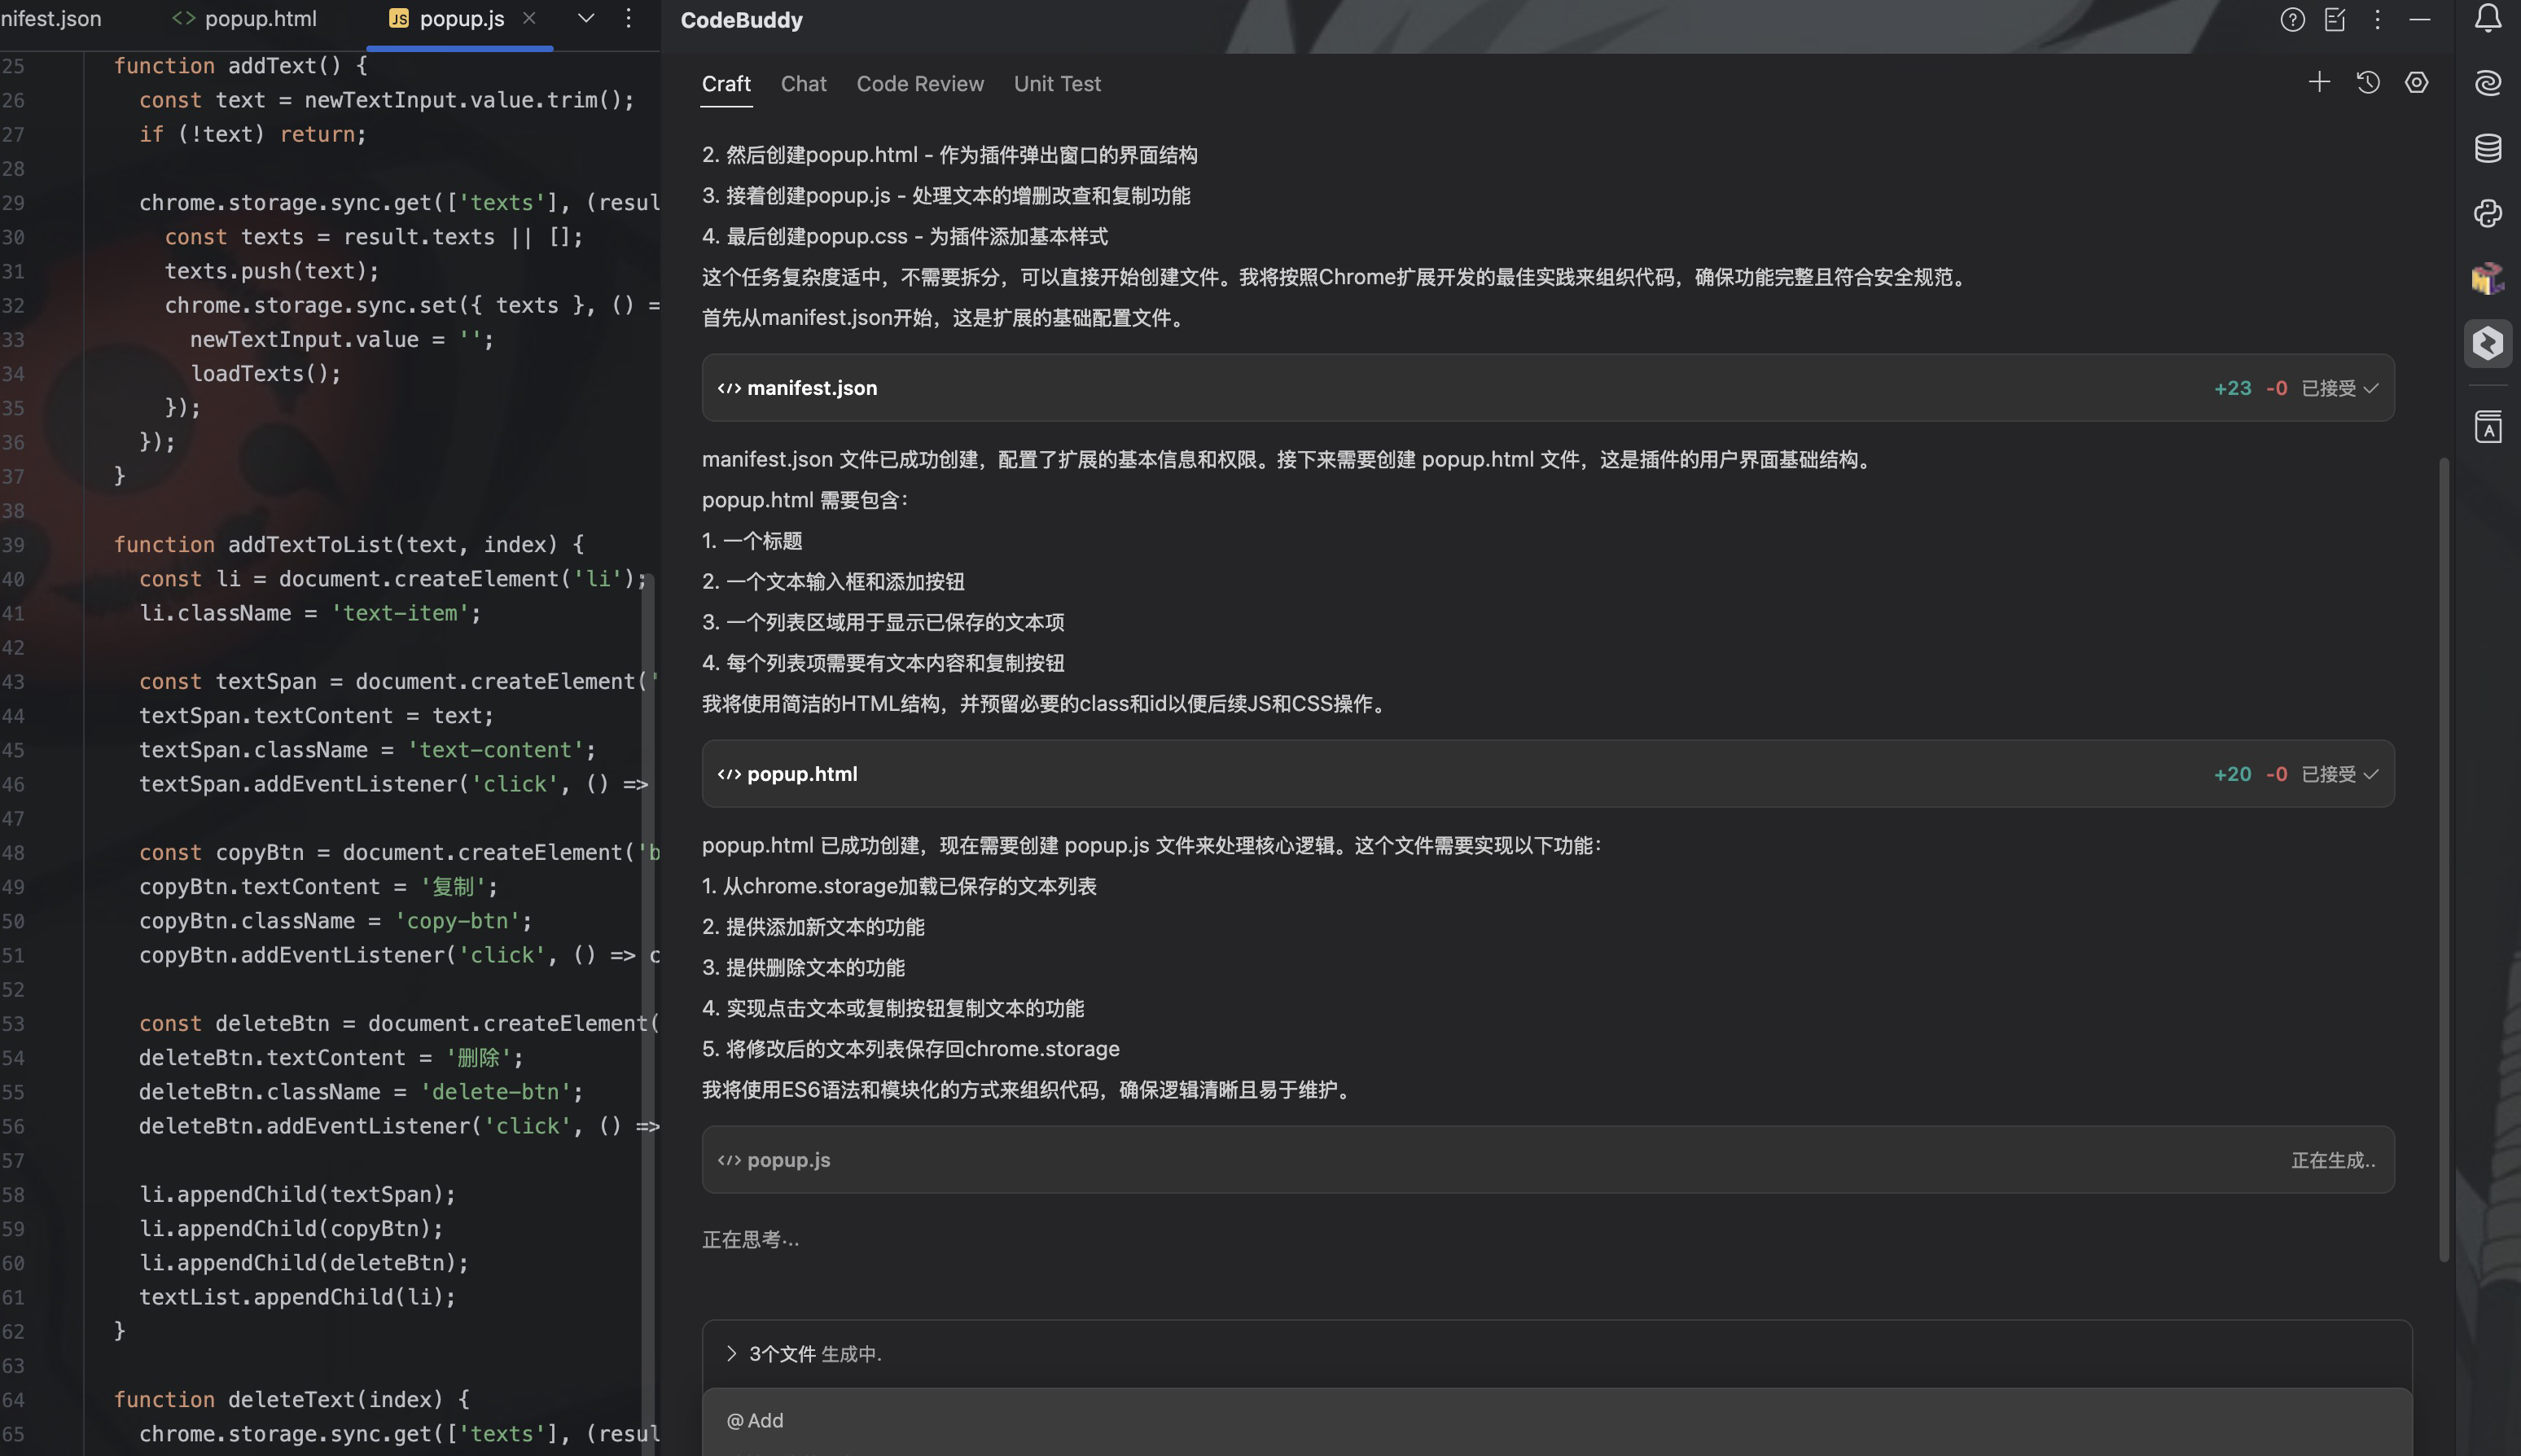Open CodeBuddy settings hexagon icon

coord(2416,83)
